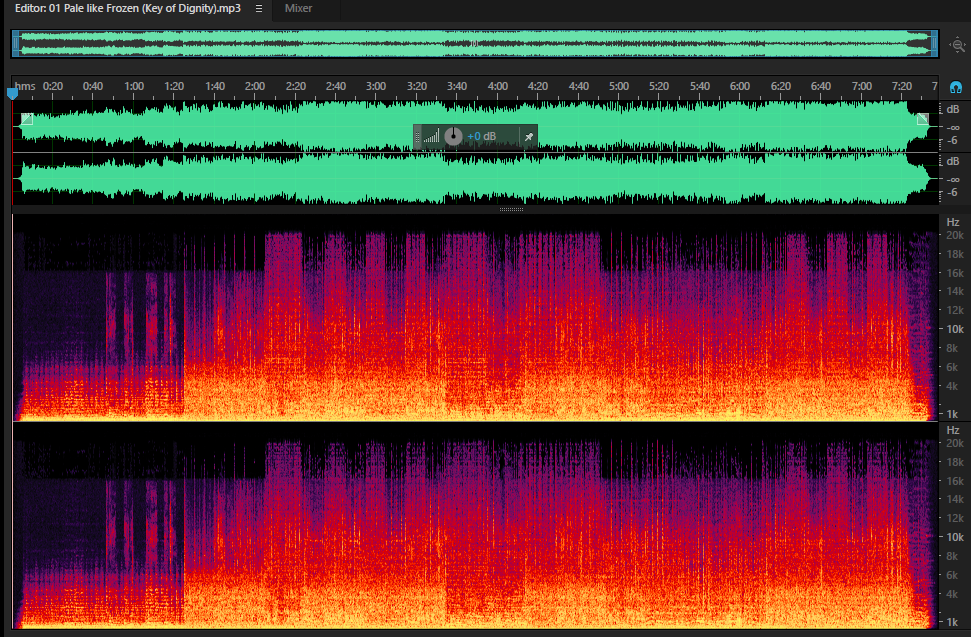Image resolution: width=971 pixels, height=637 pixels.
Task: Switch to the Mixer tab
Action: click(298, 8)
